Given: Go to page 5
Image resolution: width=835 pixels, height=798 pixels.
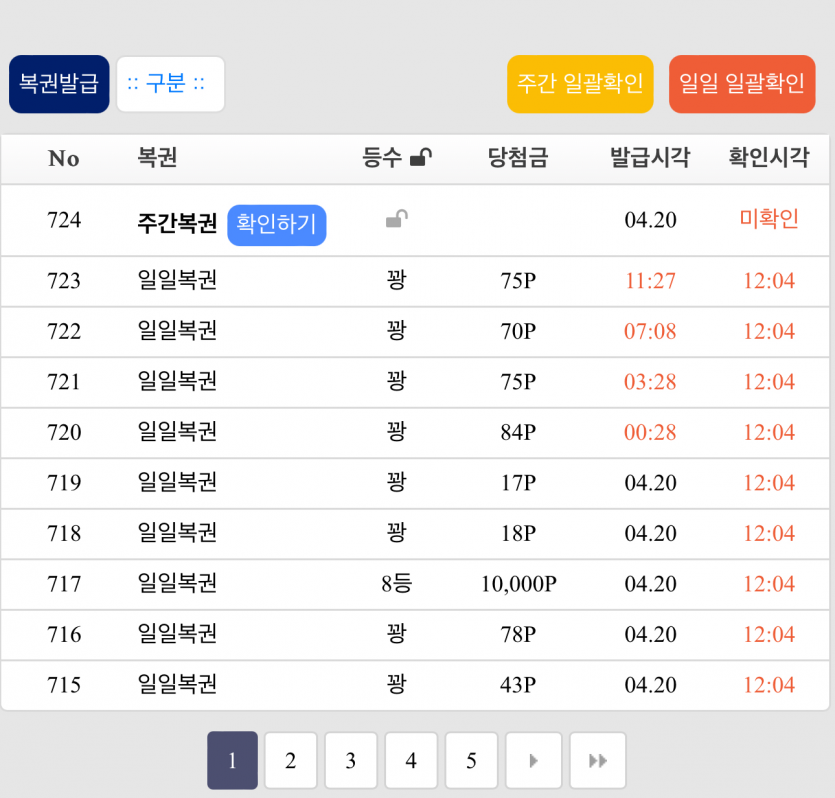Looking at the screenshot, I should tap(471, 761).
